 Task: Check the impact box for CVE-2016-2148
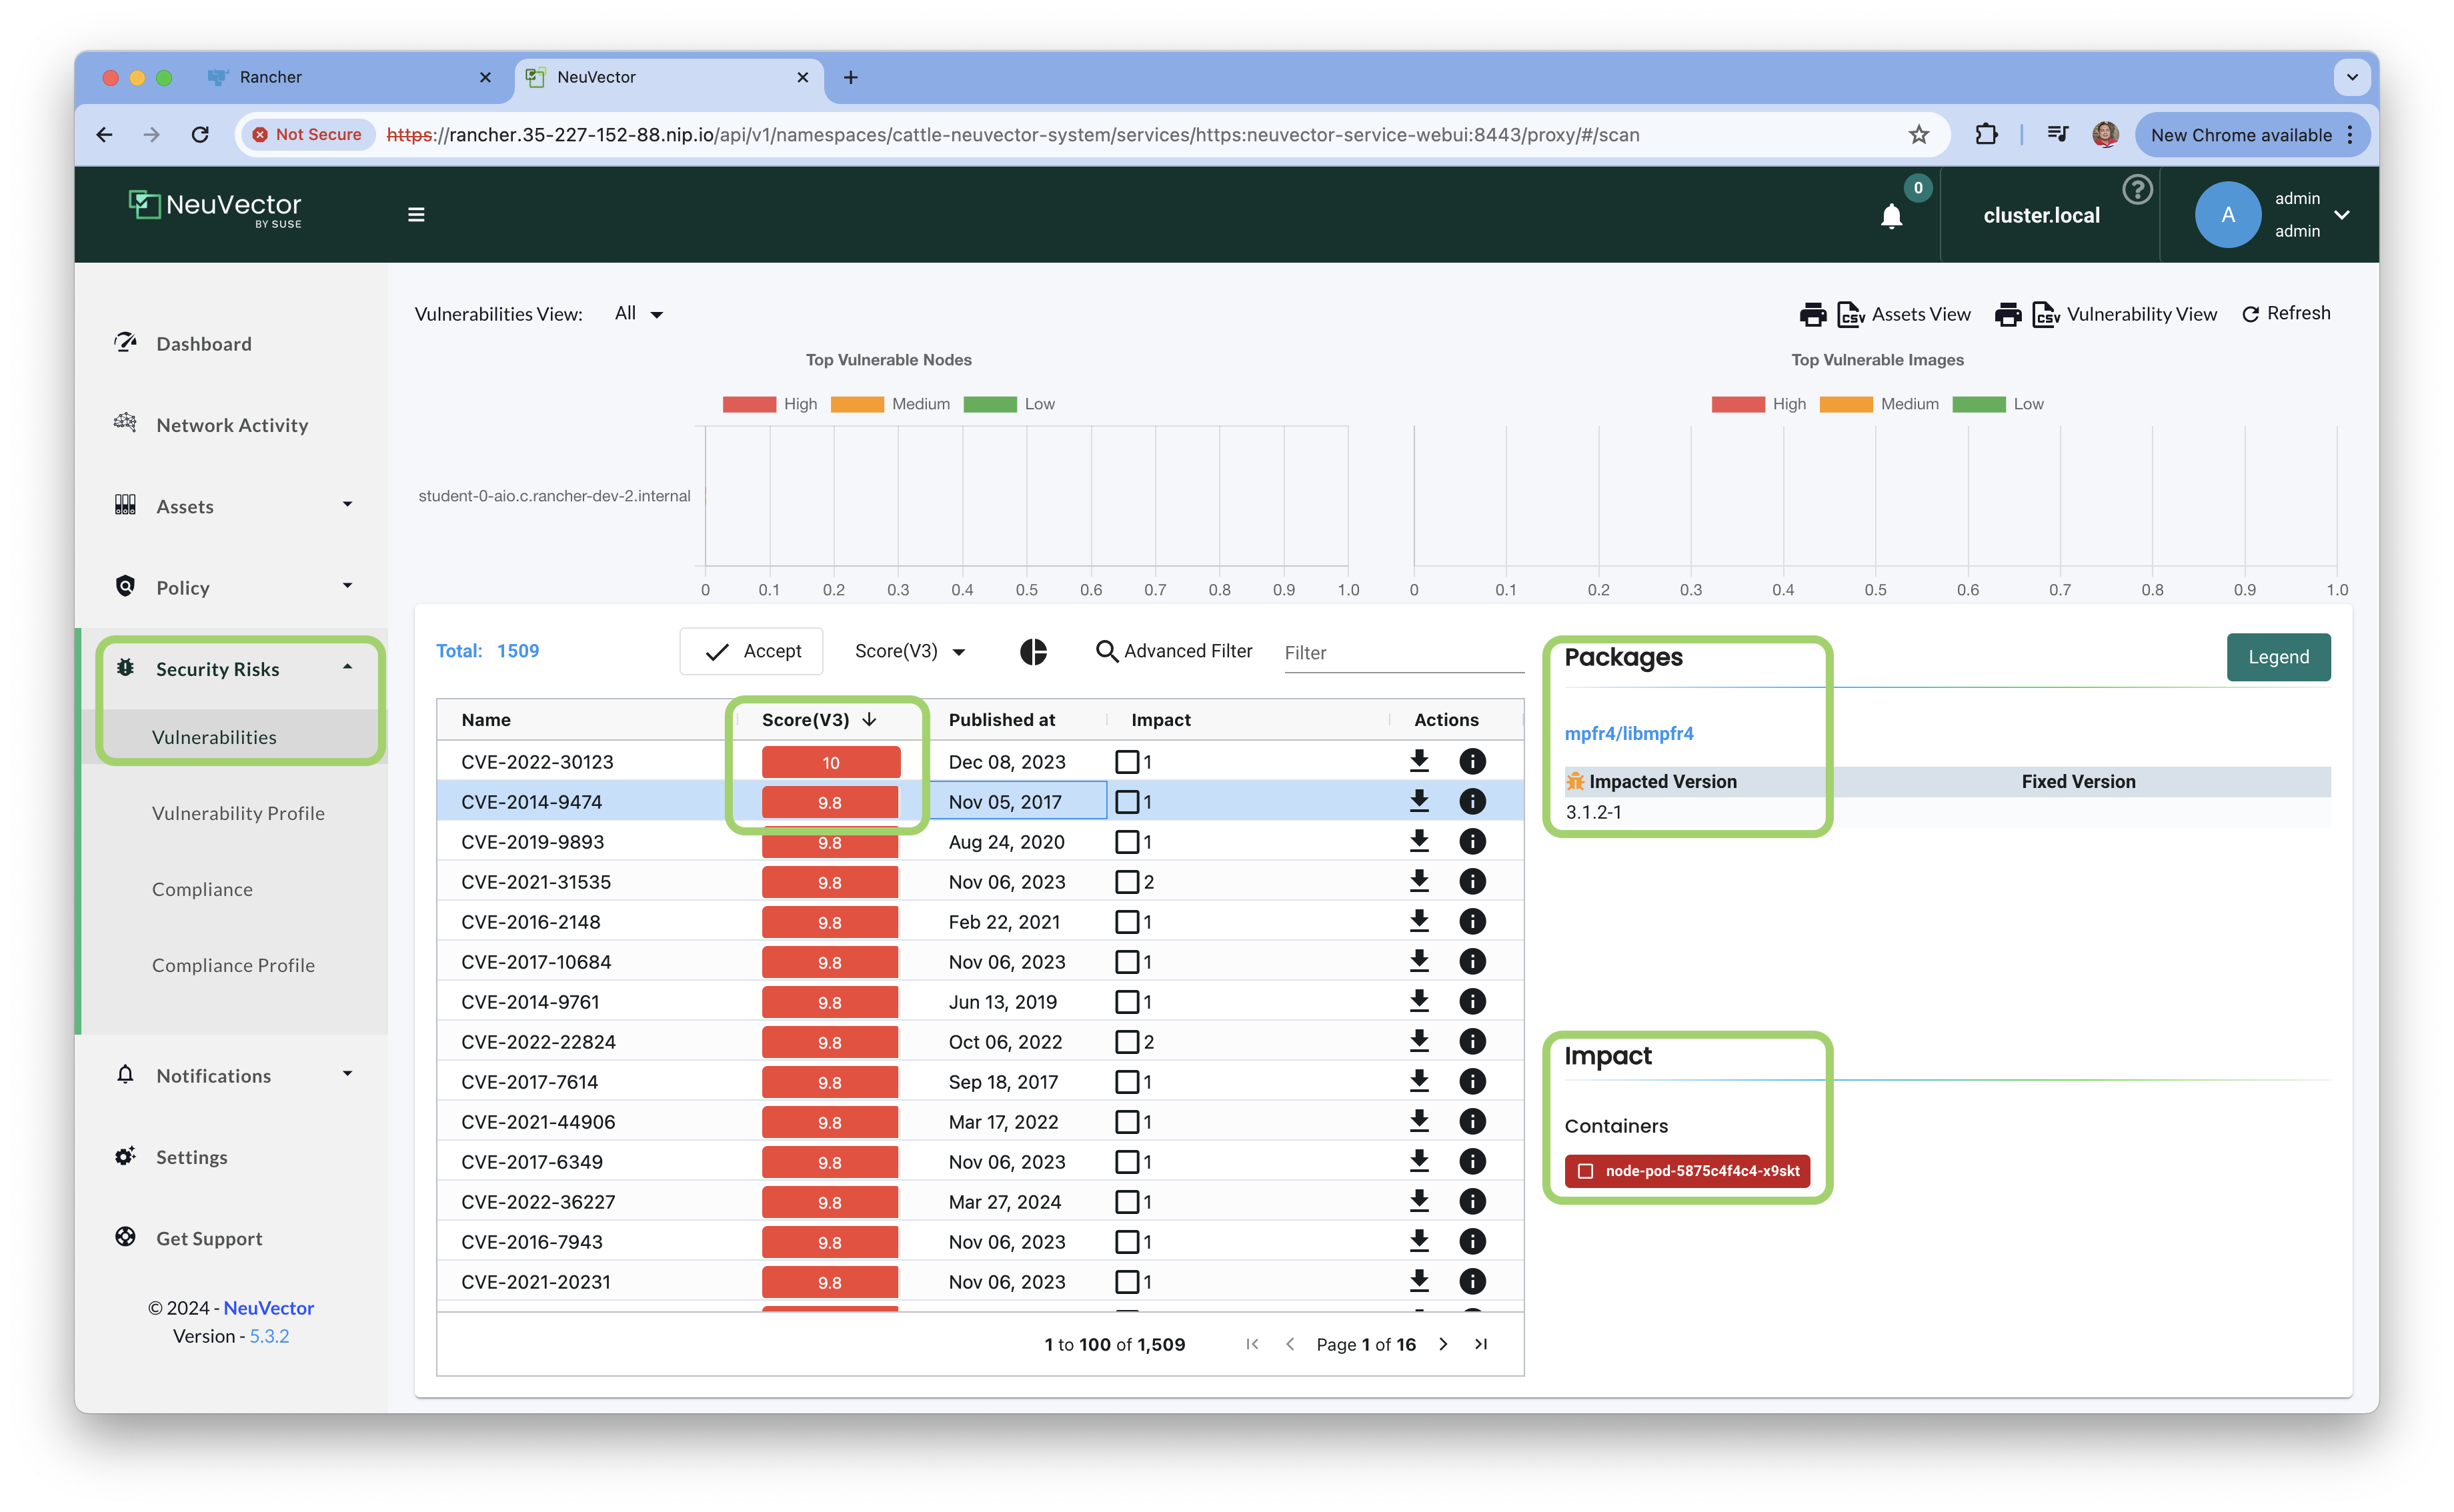[1127, 922]
